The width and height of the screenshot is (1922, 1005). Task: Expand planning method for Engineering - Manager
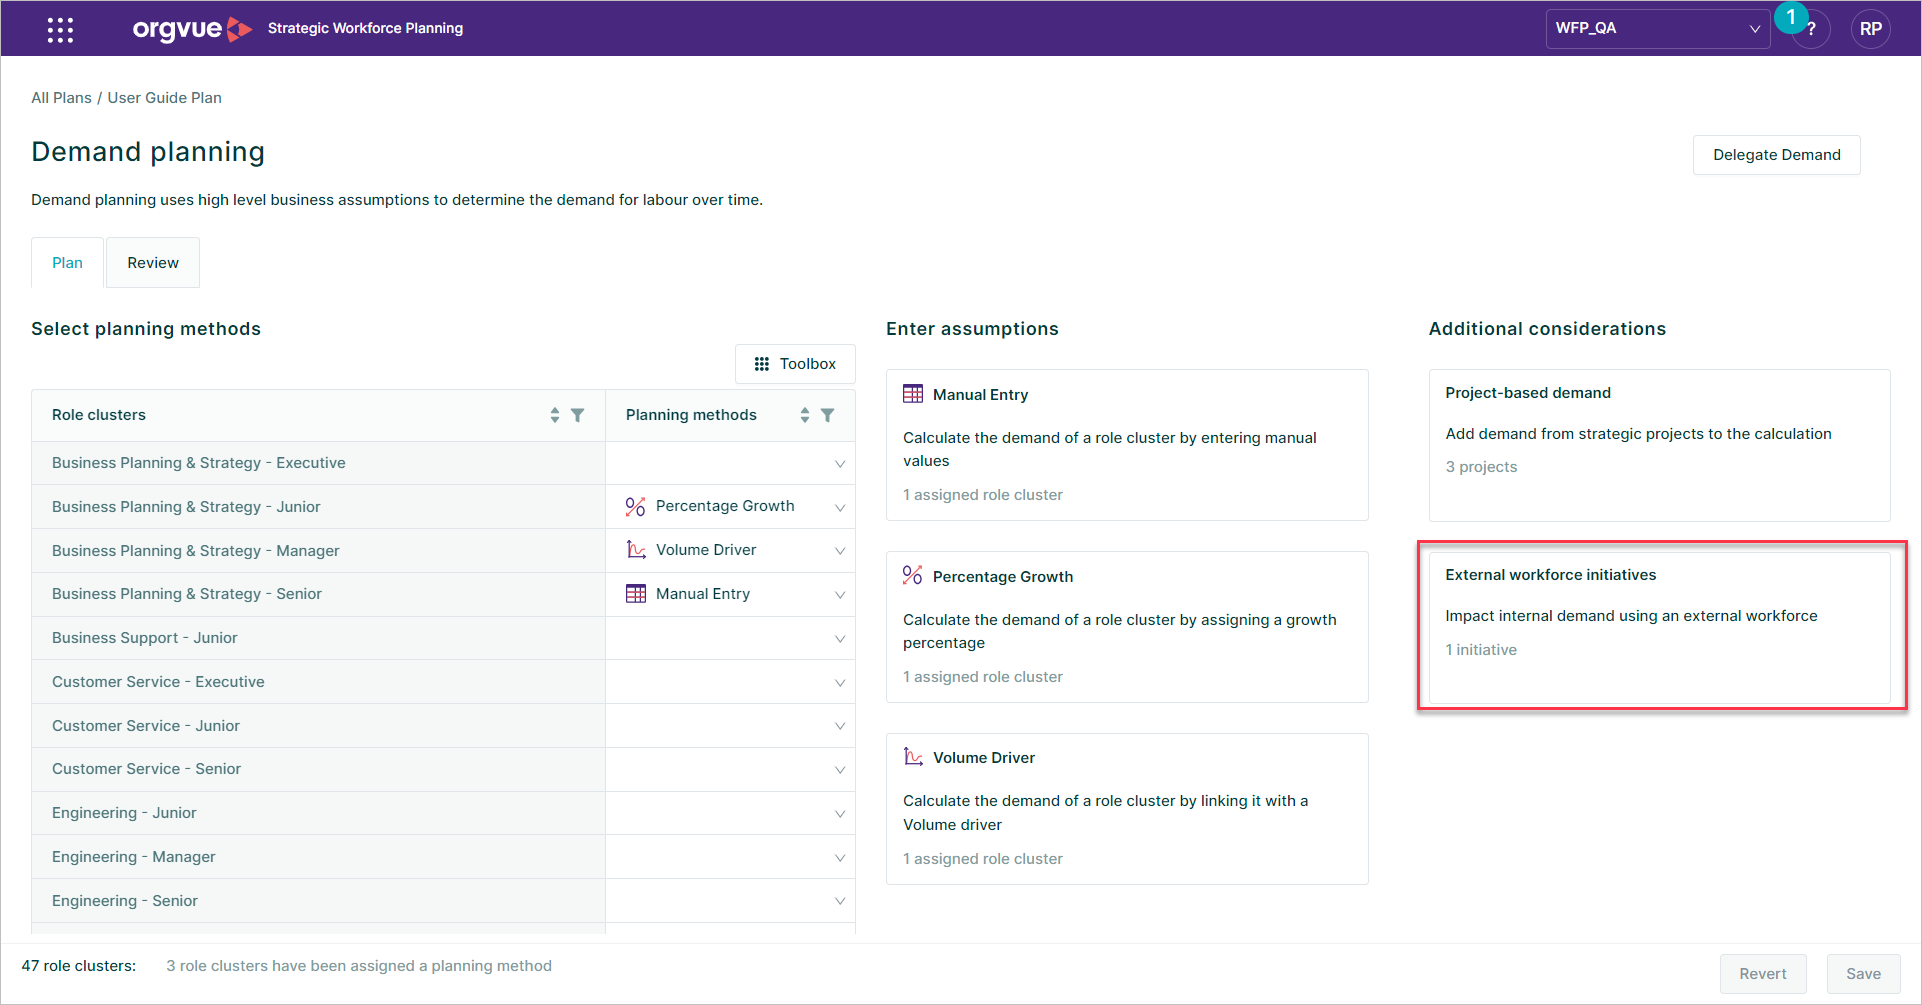point(840,858)
